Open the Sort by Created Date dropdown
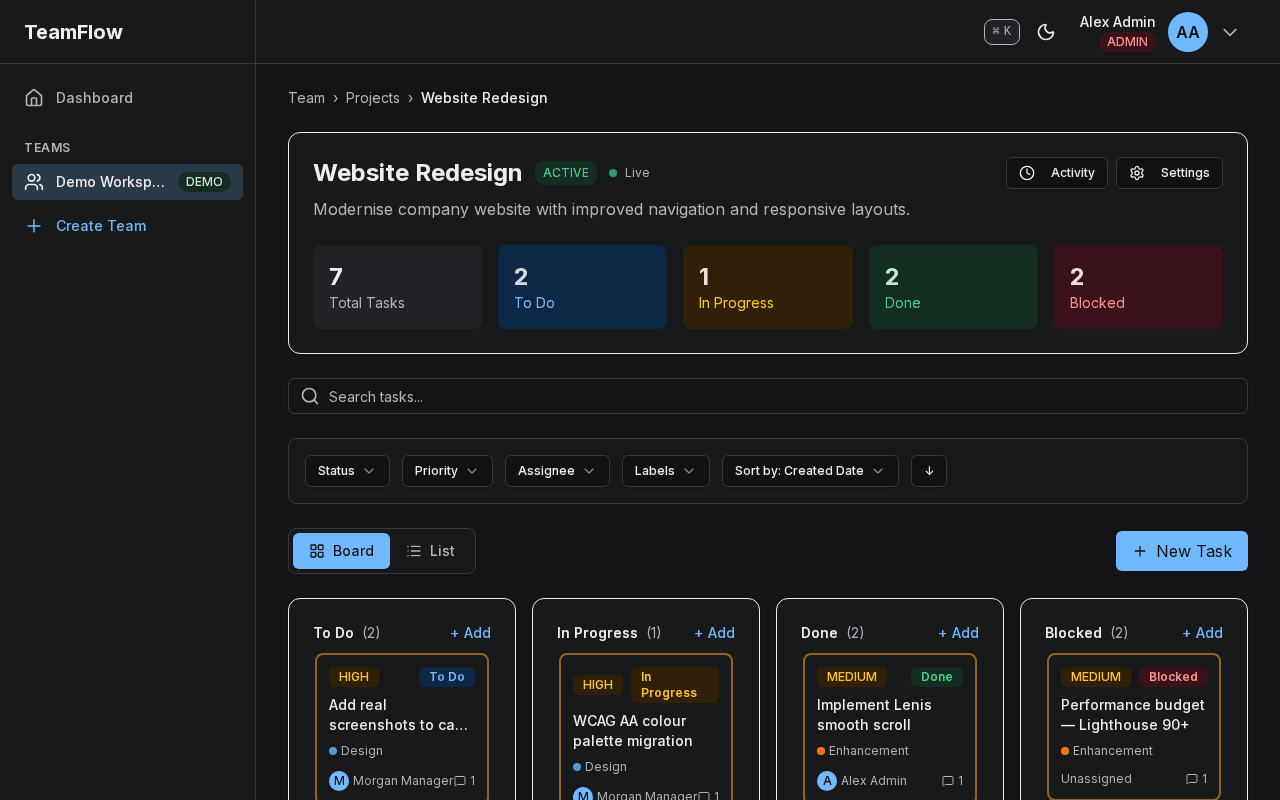The width and height of the screenshot is (1280, 800). [810, 471]
